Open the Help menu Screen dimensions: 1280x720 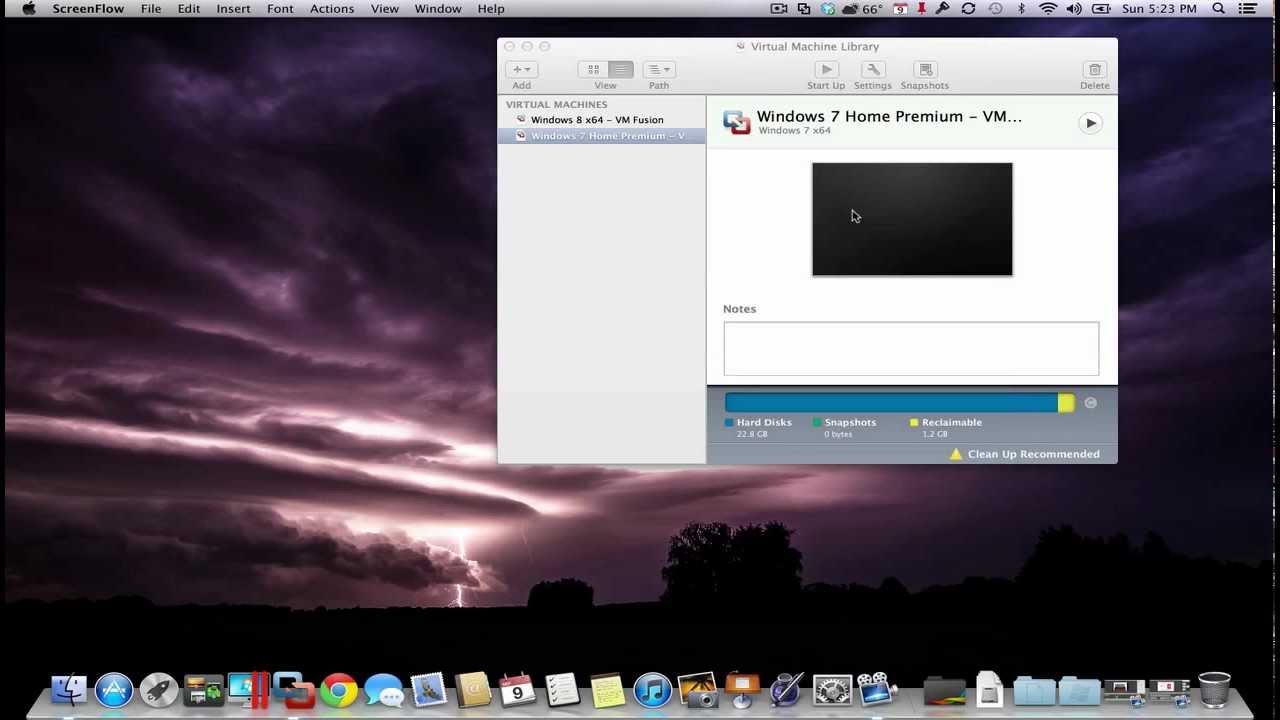click(x=491, y=9)
